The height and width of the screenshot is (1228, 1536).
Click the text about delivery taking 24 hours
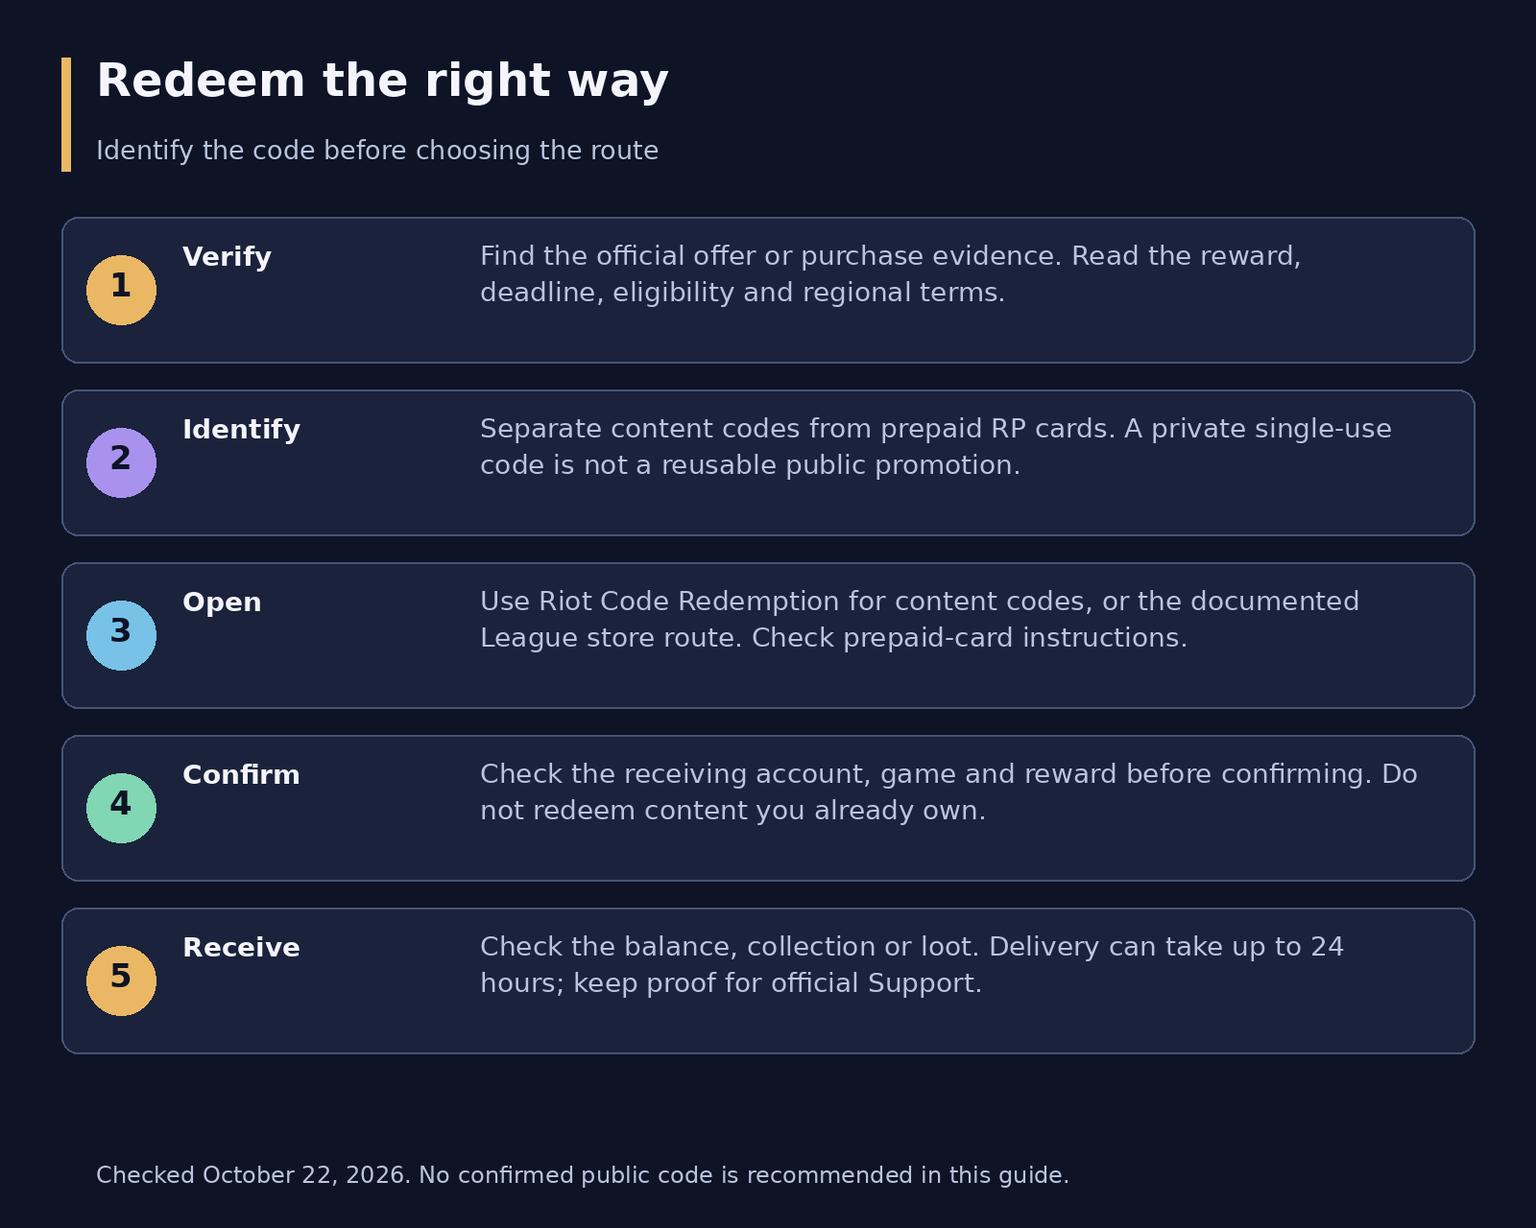click(x=911, y=965)
